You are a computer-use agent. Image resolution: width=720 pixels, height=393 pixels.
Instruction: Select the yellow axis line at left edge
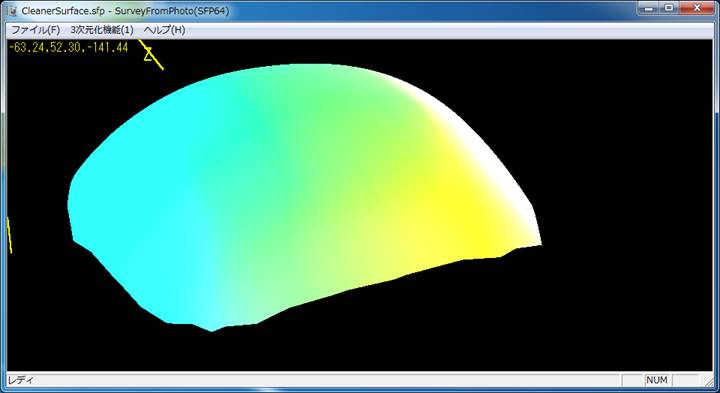click(9, 235)
